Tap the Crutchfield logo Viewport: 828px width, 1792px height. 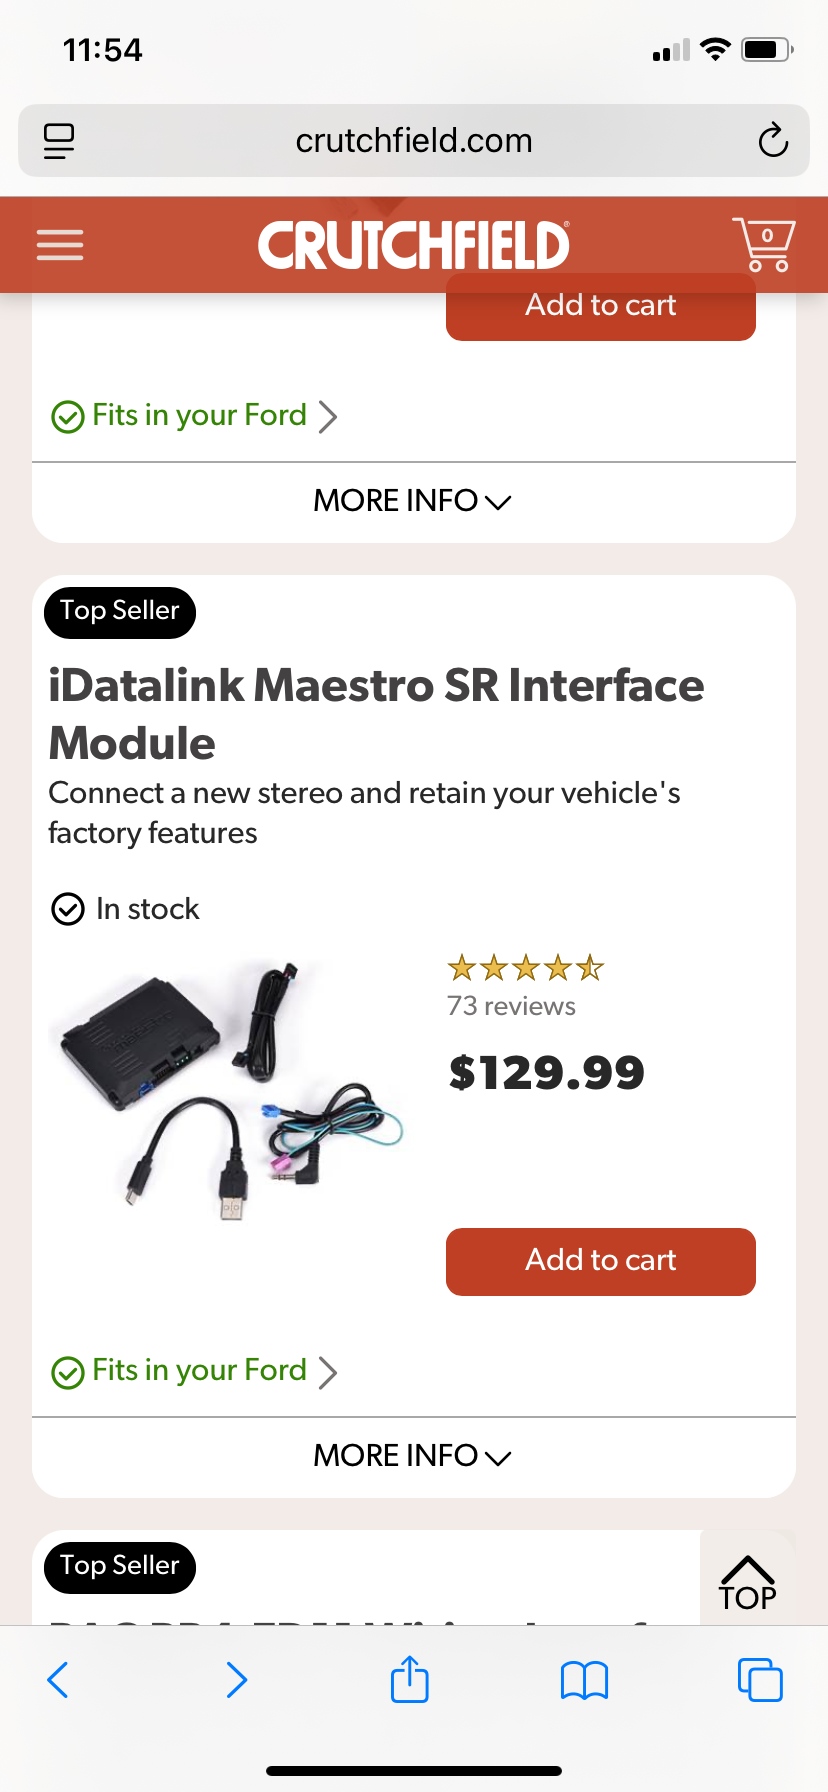coord(412,244)
